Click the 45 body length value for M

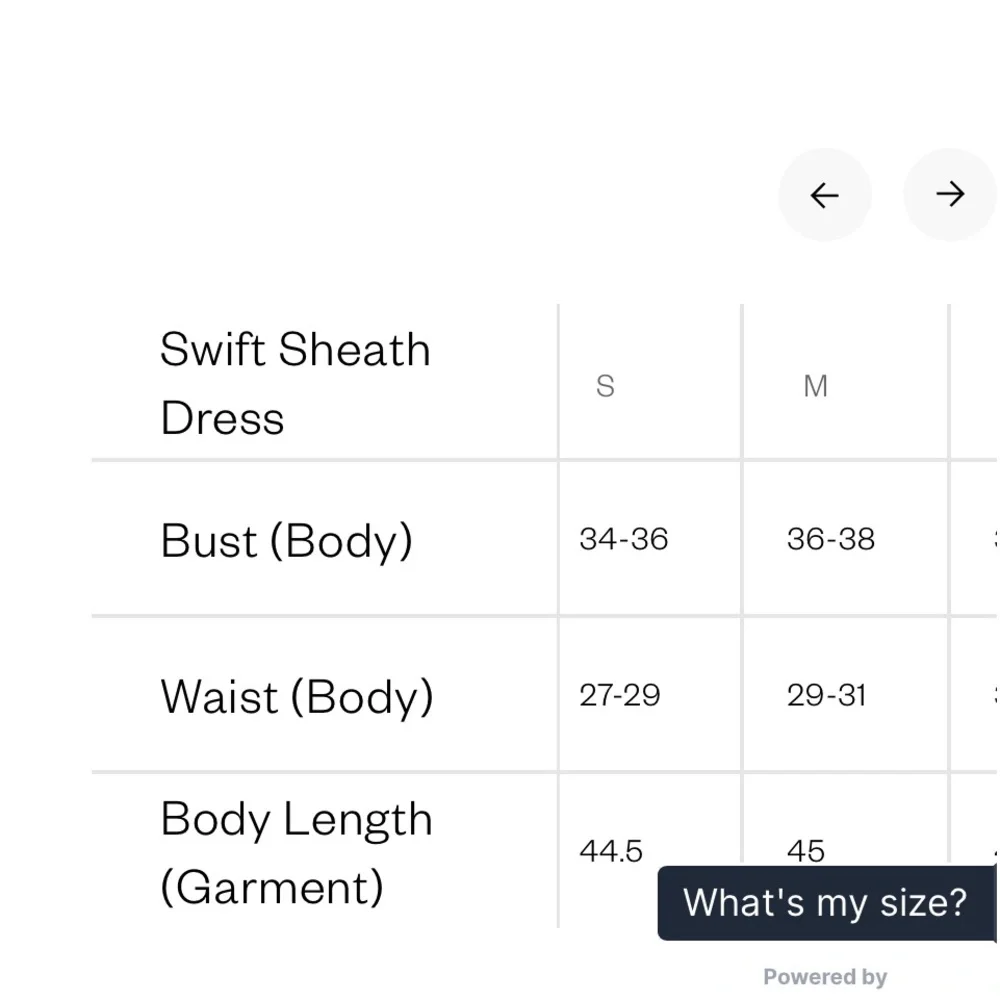806,851
